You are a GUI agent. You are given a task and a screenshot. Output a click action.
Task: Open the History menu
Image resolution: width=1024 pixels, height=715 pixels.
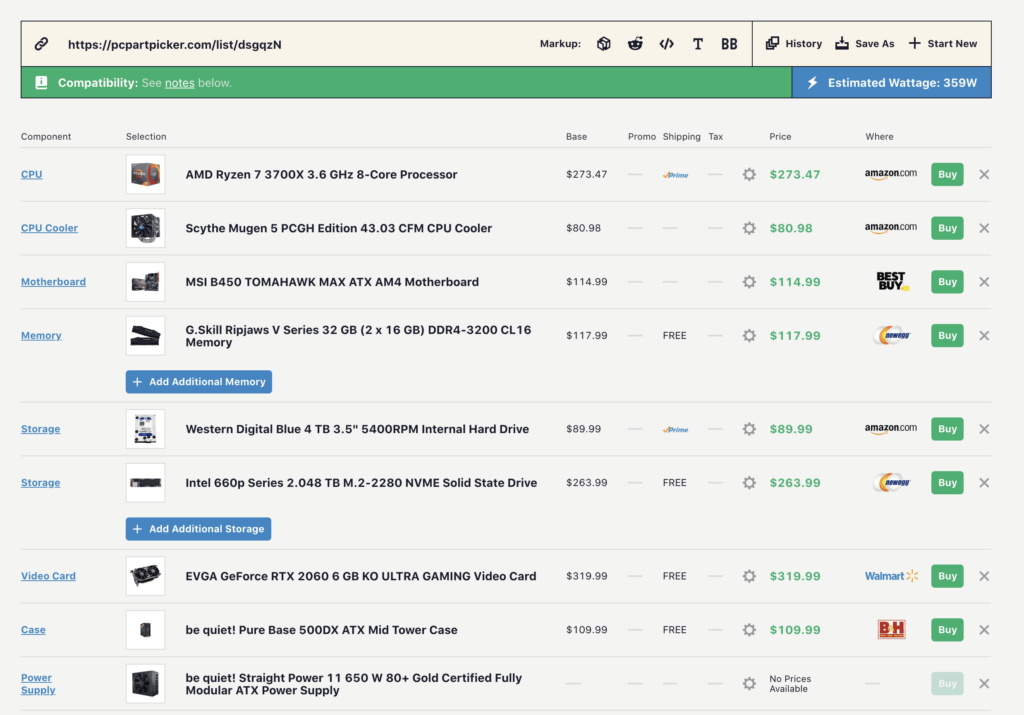[794, 44]
